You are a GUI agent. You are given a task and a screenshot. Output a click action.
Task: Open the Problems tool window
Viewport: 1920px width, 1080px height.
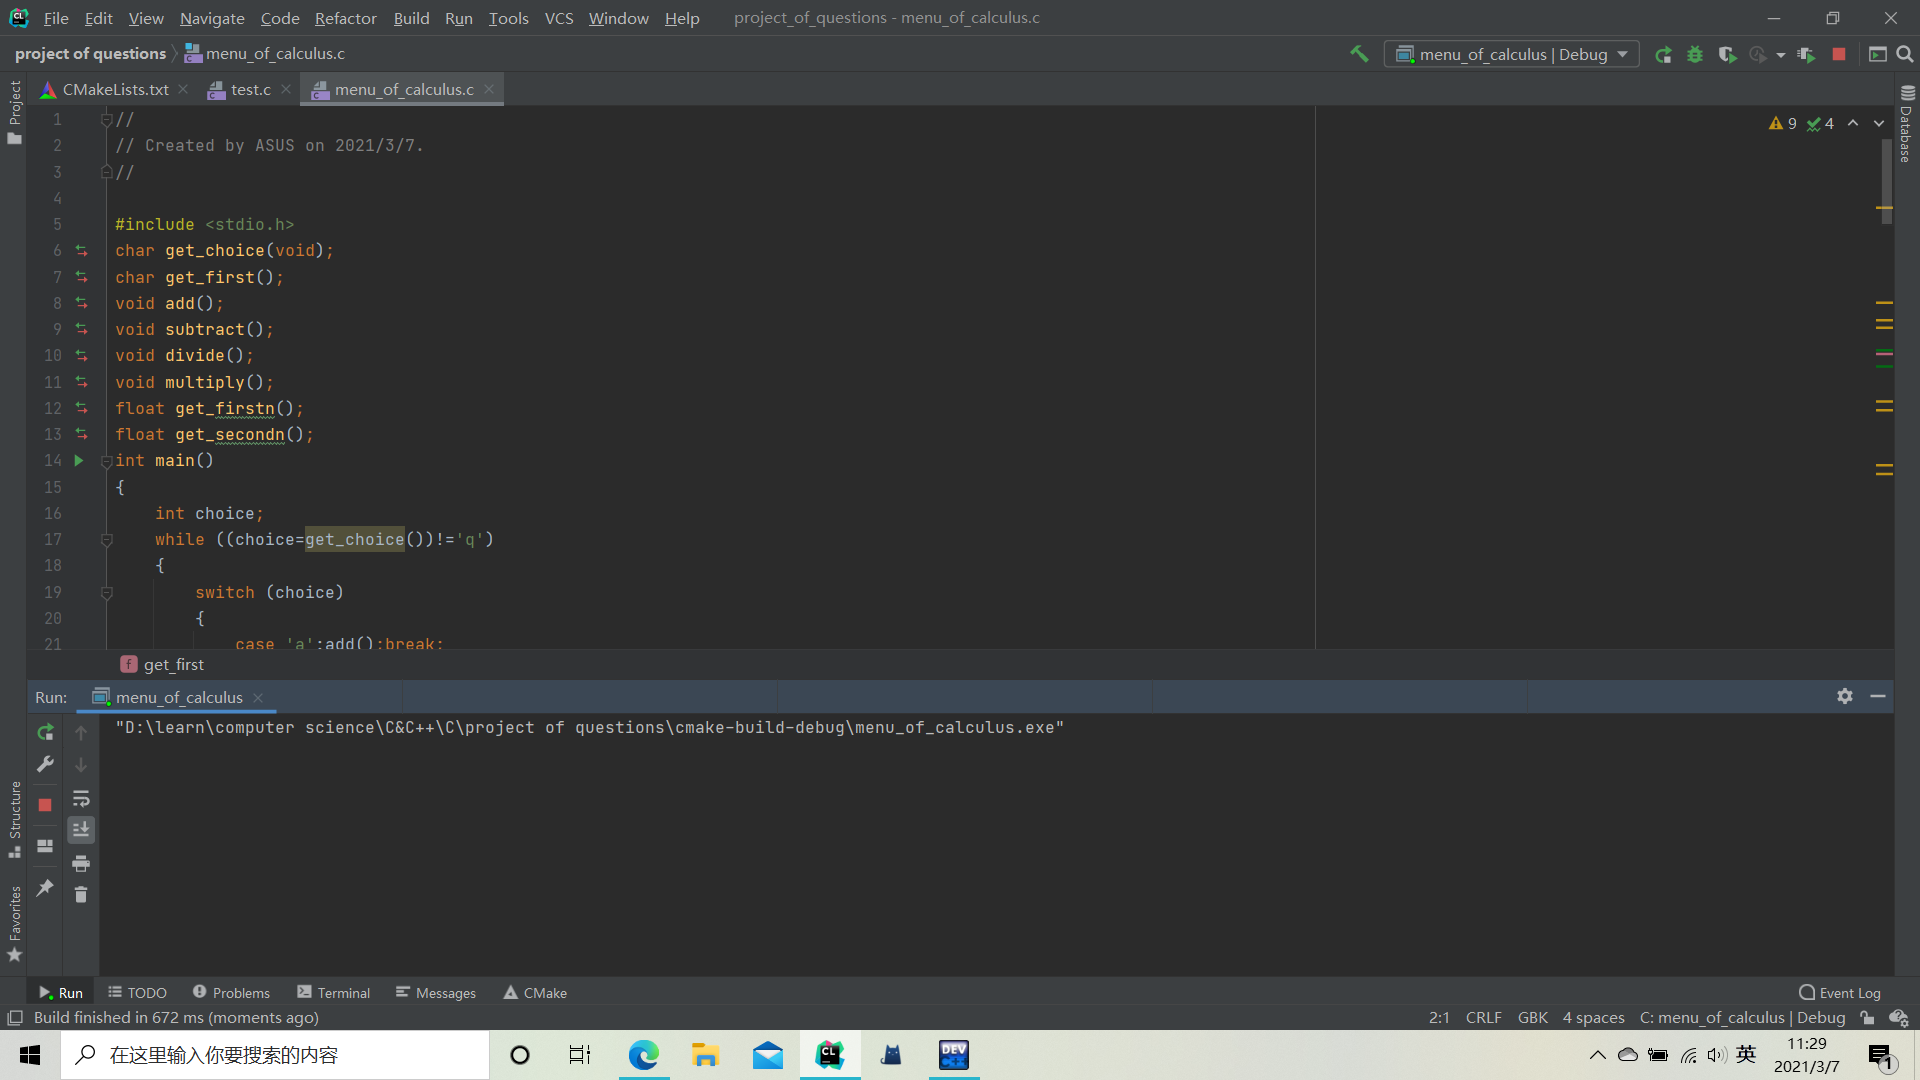coord(231,993)
